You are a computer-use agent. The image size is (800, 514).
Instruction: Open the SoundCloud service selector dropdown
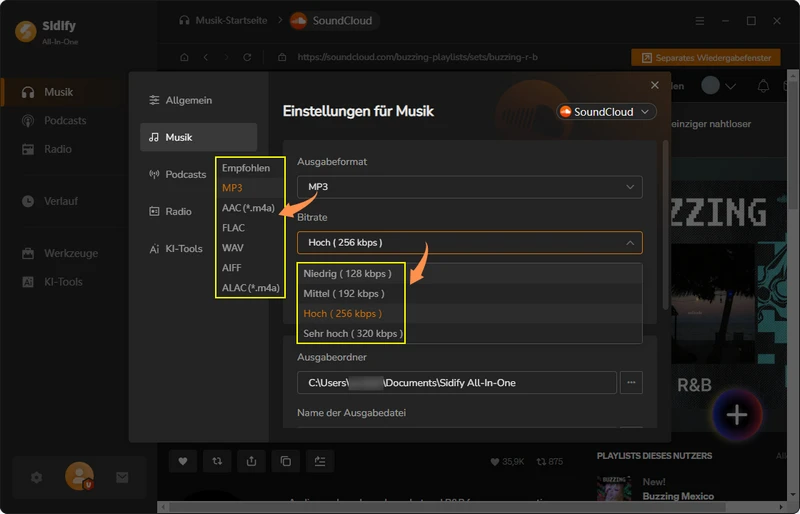(x=606, y=112)
